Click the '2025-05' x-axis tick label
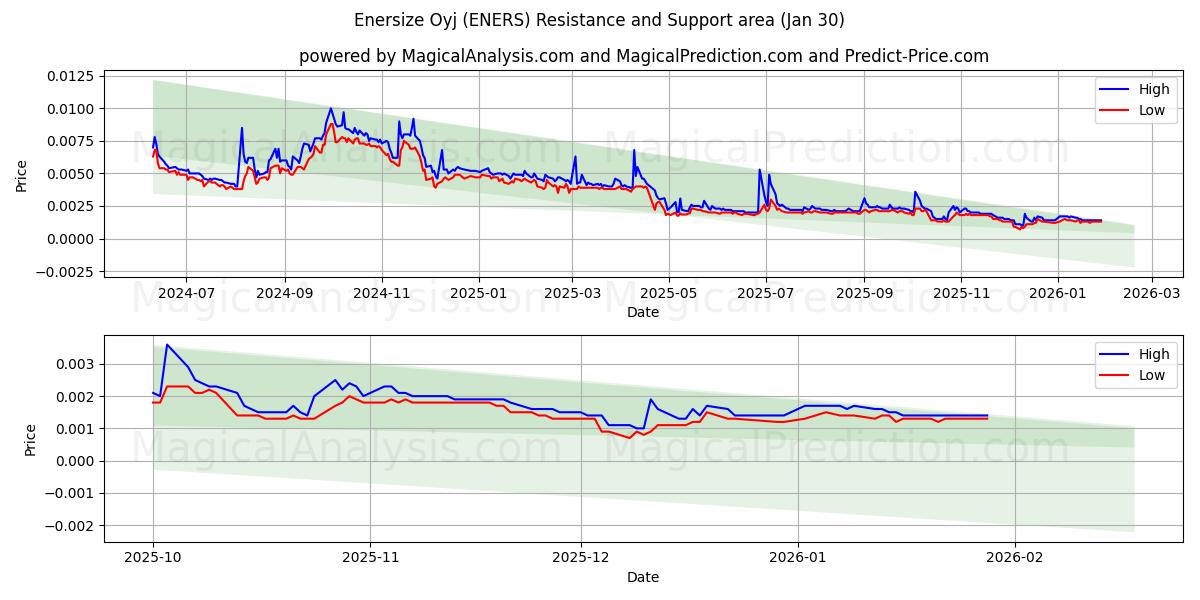The image size is (1200, 600). coord(669,294)
